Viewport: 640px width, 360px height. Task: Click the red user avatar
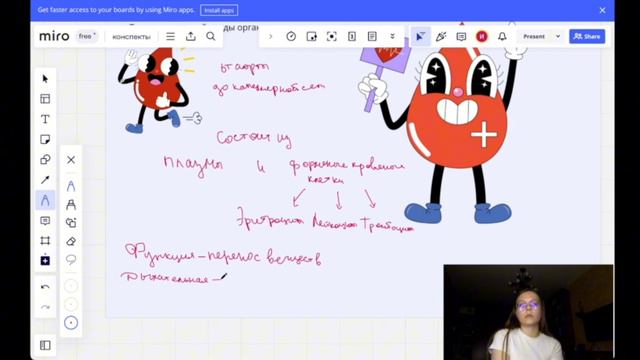[x=482, y=36]
